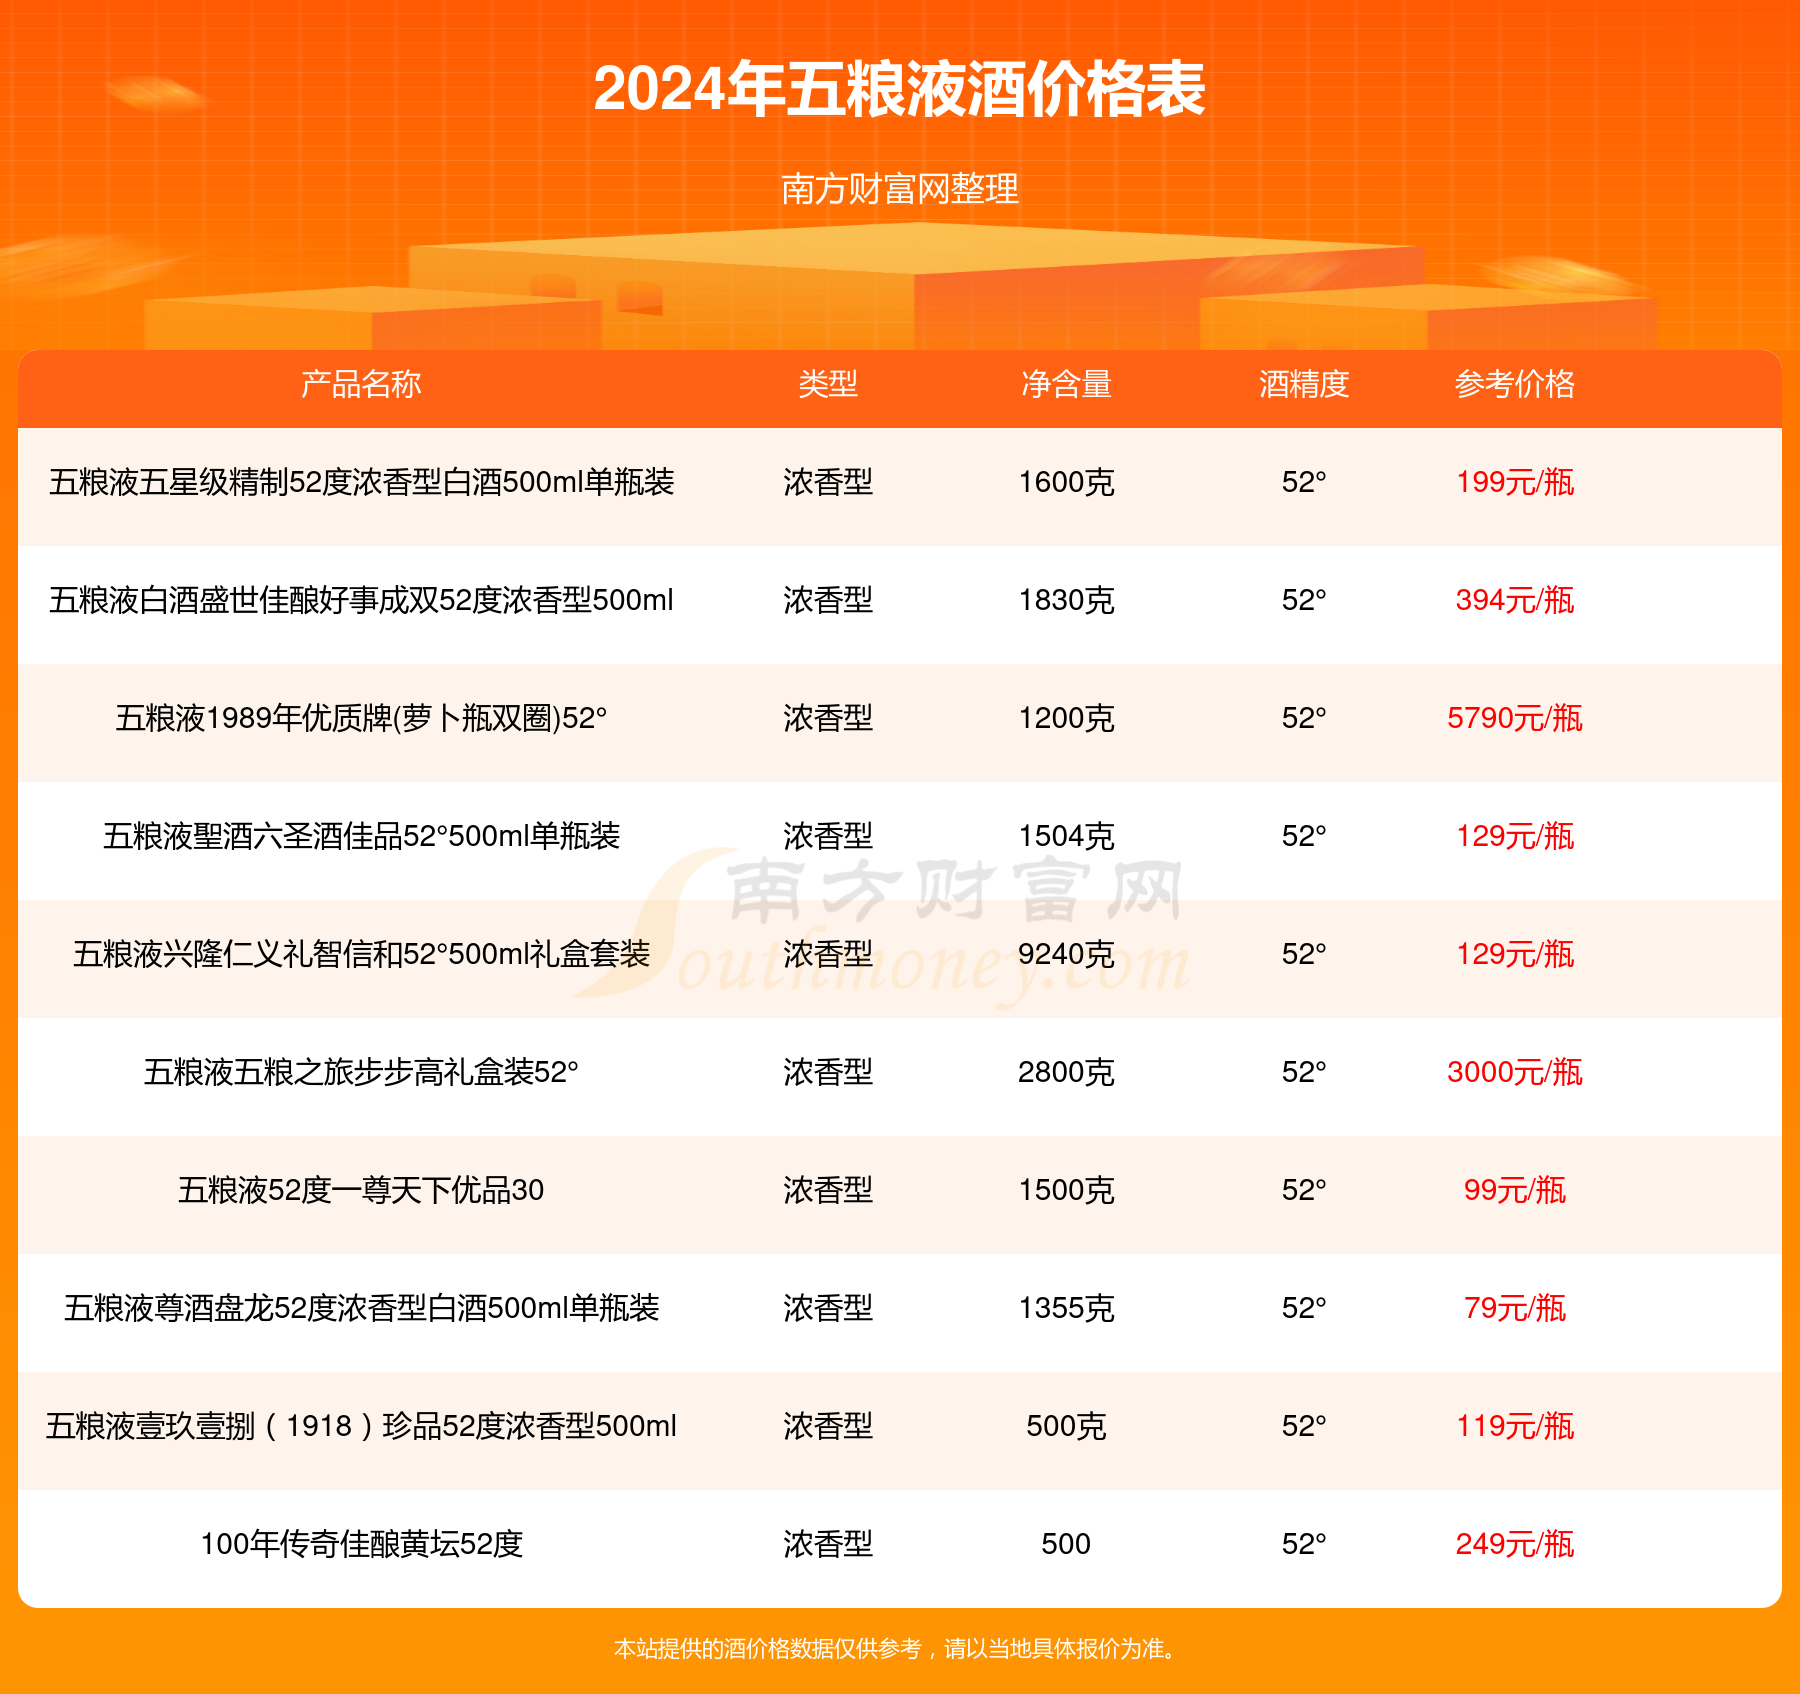Click the price 249元/瓶
The height and width of the screenshot is (1694, 1800).
tap(1515, 1544)
